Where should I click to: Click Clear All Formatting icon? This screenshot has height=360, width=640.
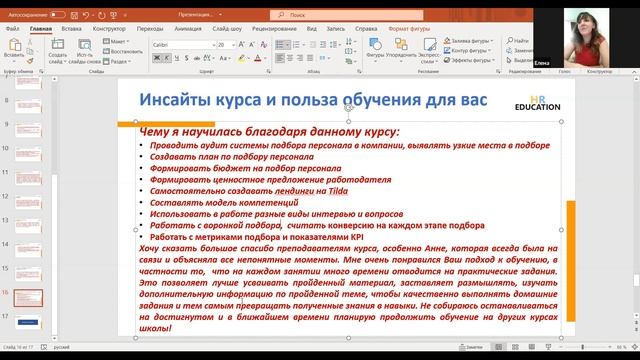[264, 44]
